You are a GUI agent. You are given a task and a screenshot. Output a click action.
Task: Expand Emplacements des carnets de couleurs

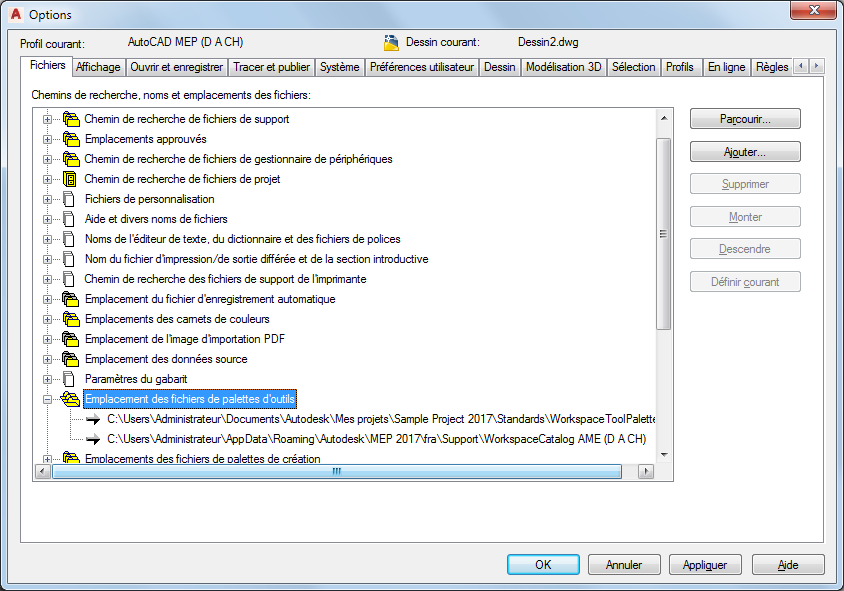click(x=47, y=319)
